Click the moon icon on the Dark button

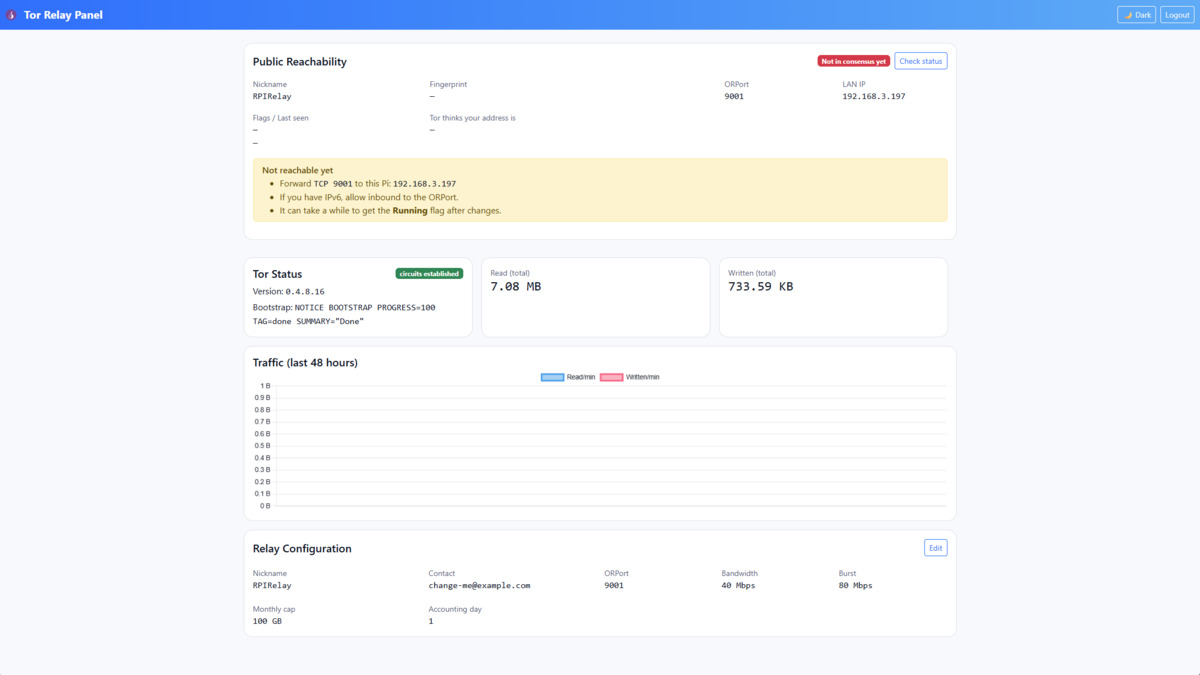(x=1126, y=14)
